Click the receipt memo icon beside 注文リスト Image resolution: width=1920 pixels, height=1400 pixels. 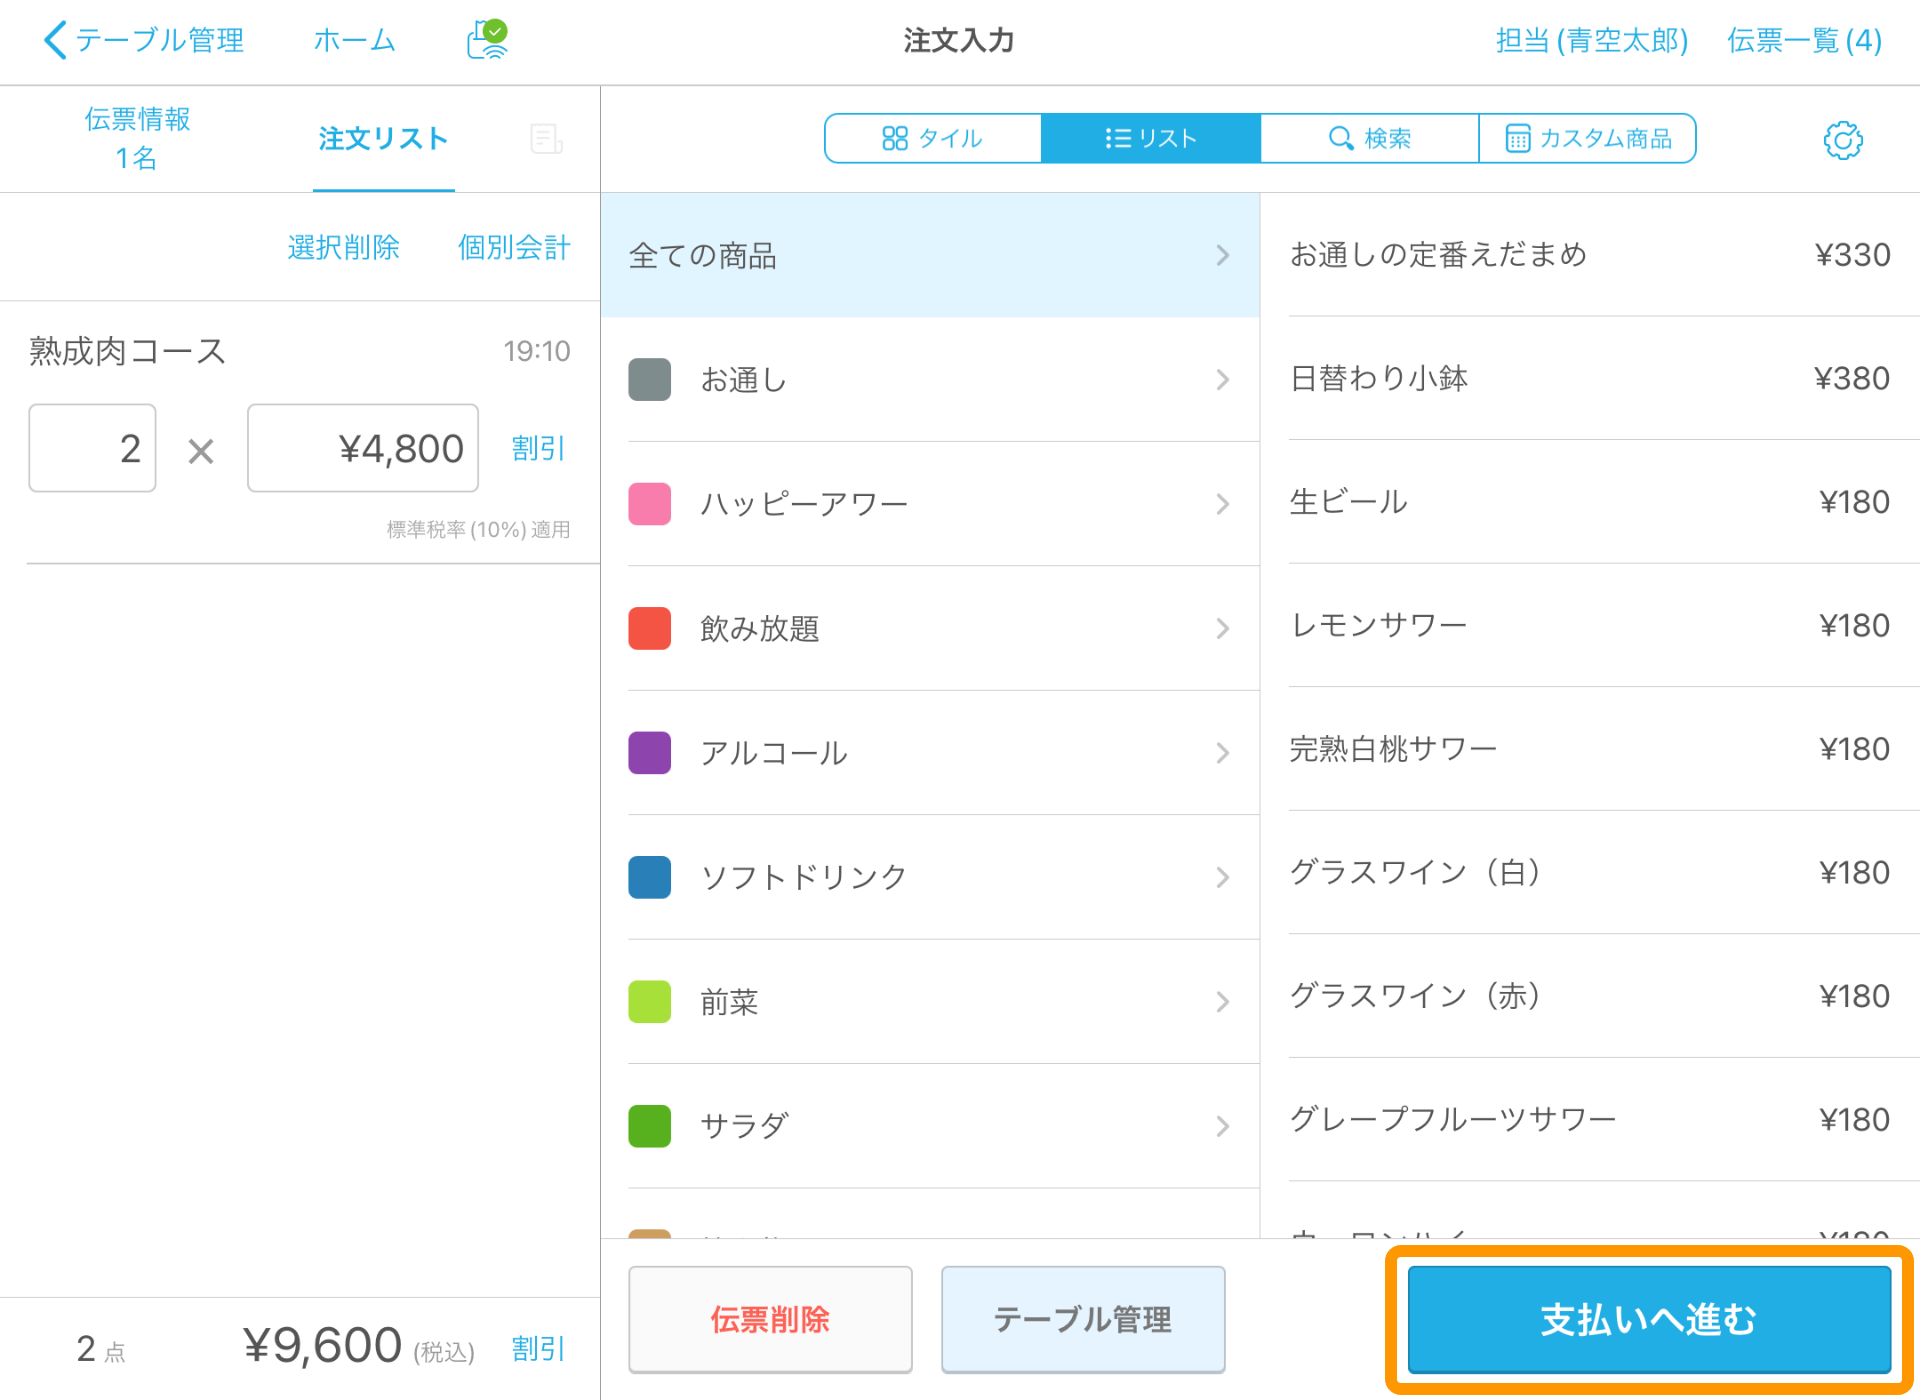click(546, 139)
